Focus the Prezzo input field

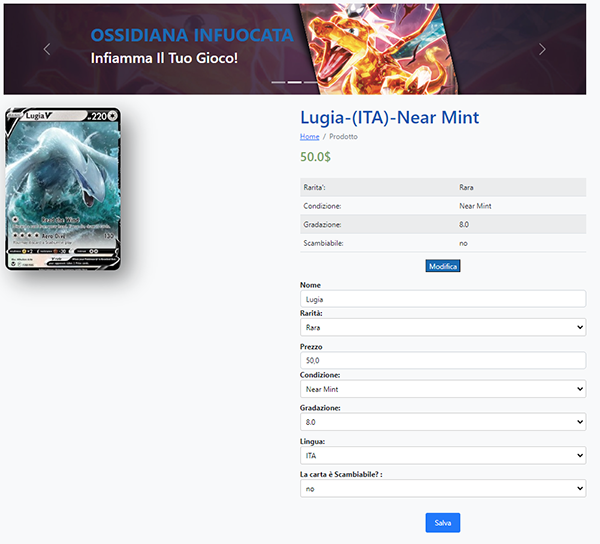[443, 360]
